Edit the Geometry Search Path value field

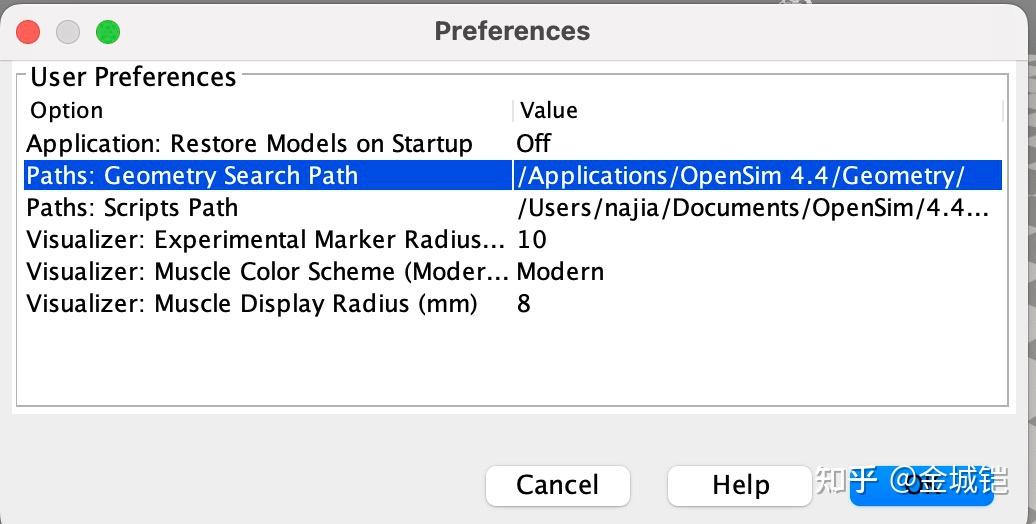[740, 176]
